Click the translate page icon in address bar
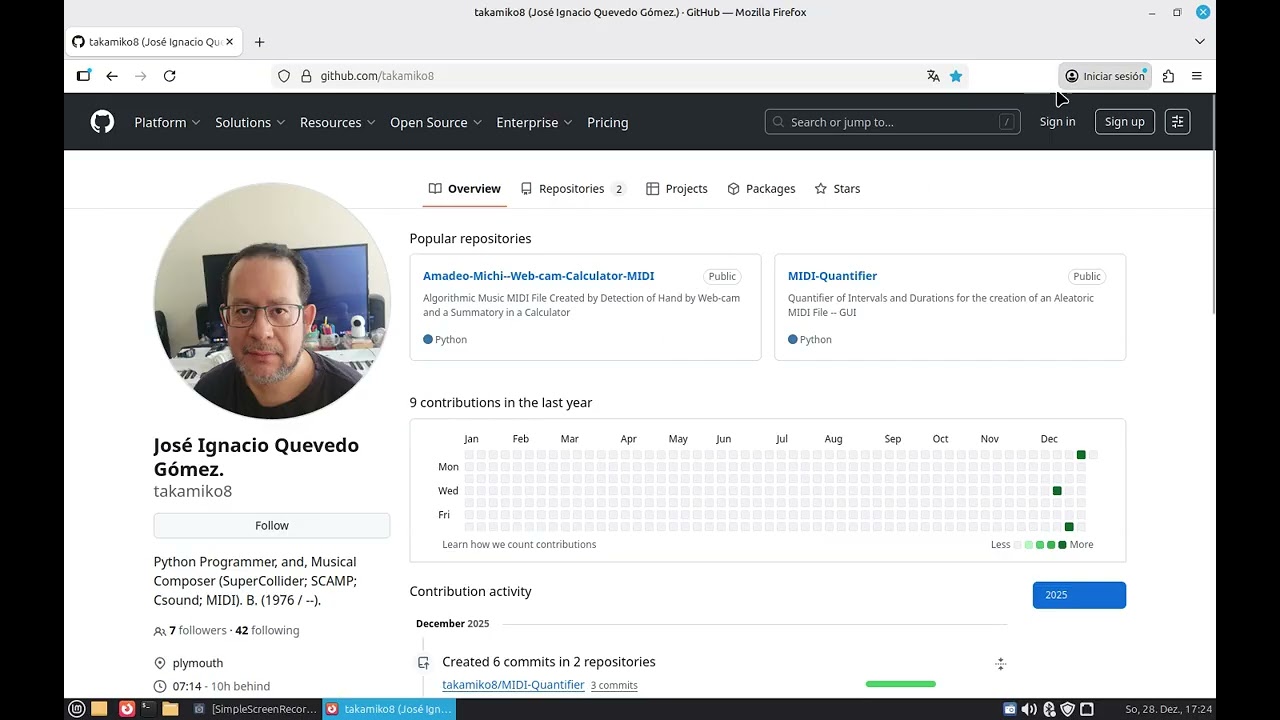This screenshot has width=1280, height=720. [x=933, y=76]
